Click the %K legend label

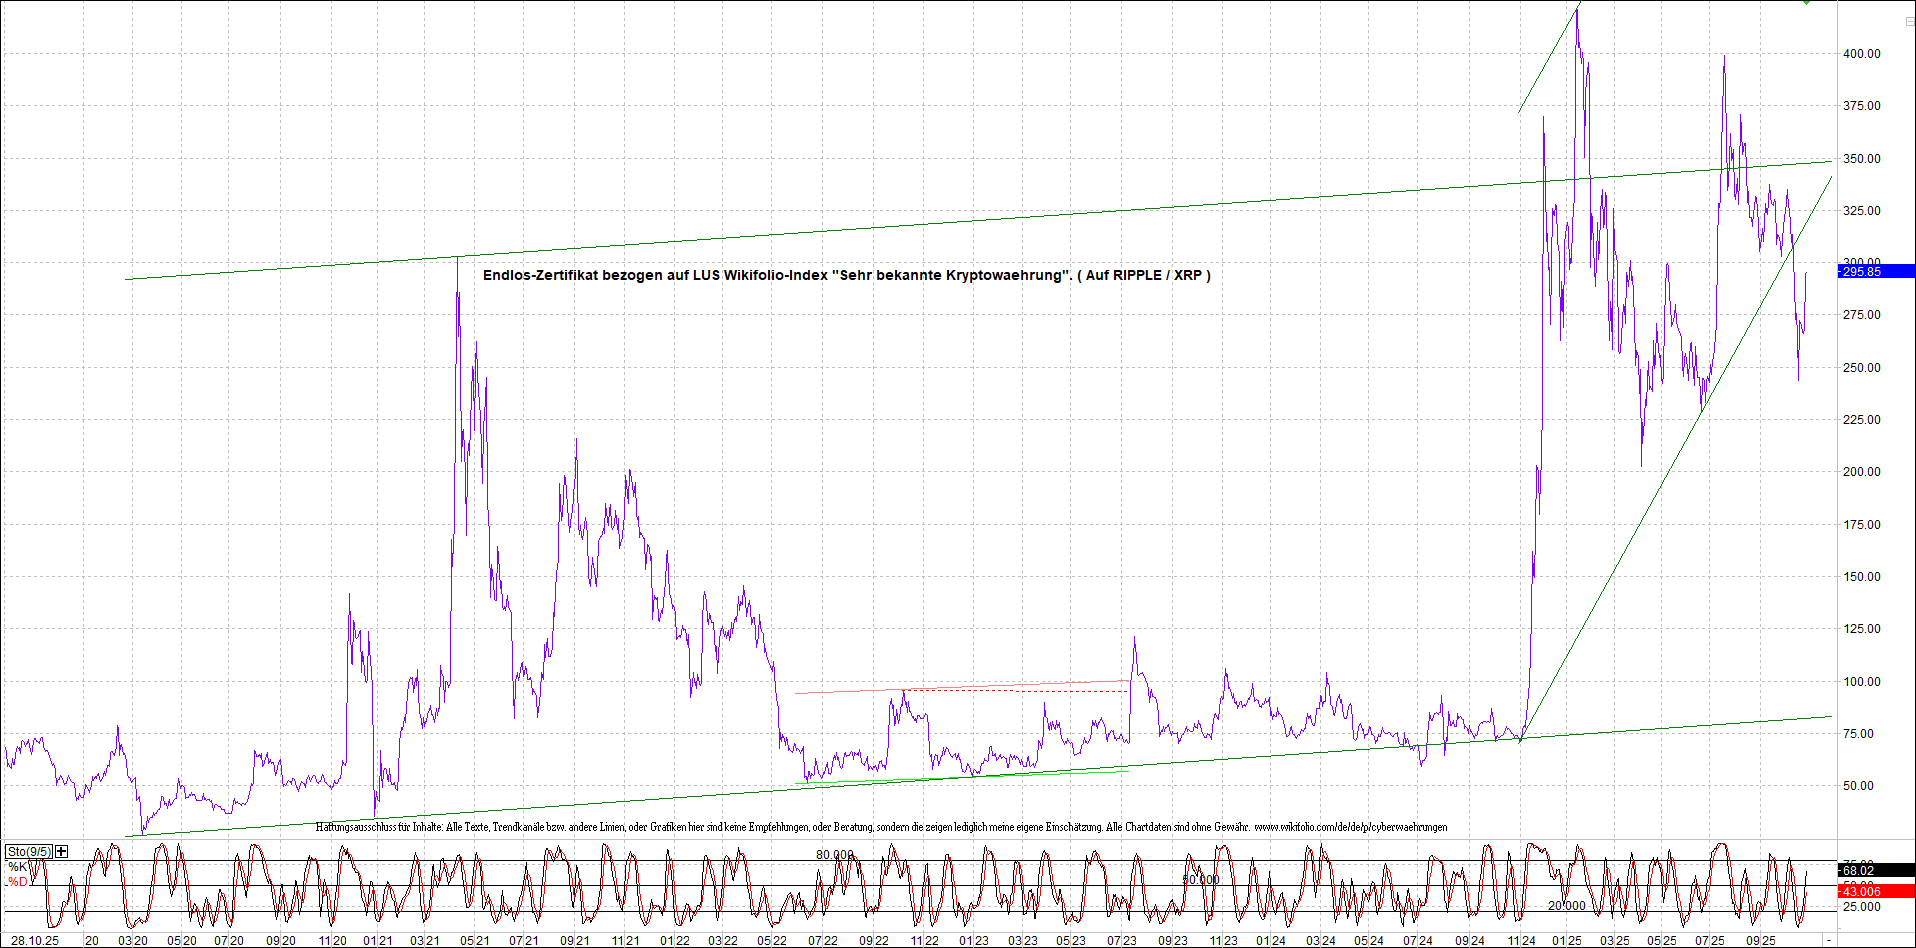click(x=18, y=867)
